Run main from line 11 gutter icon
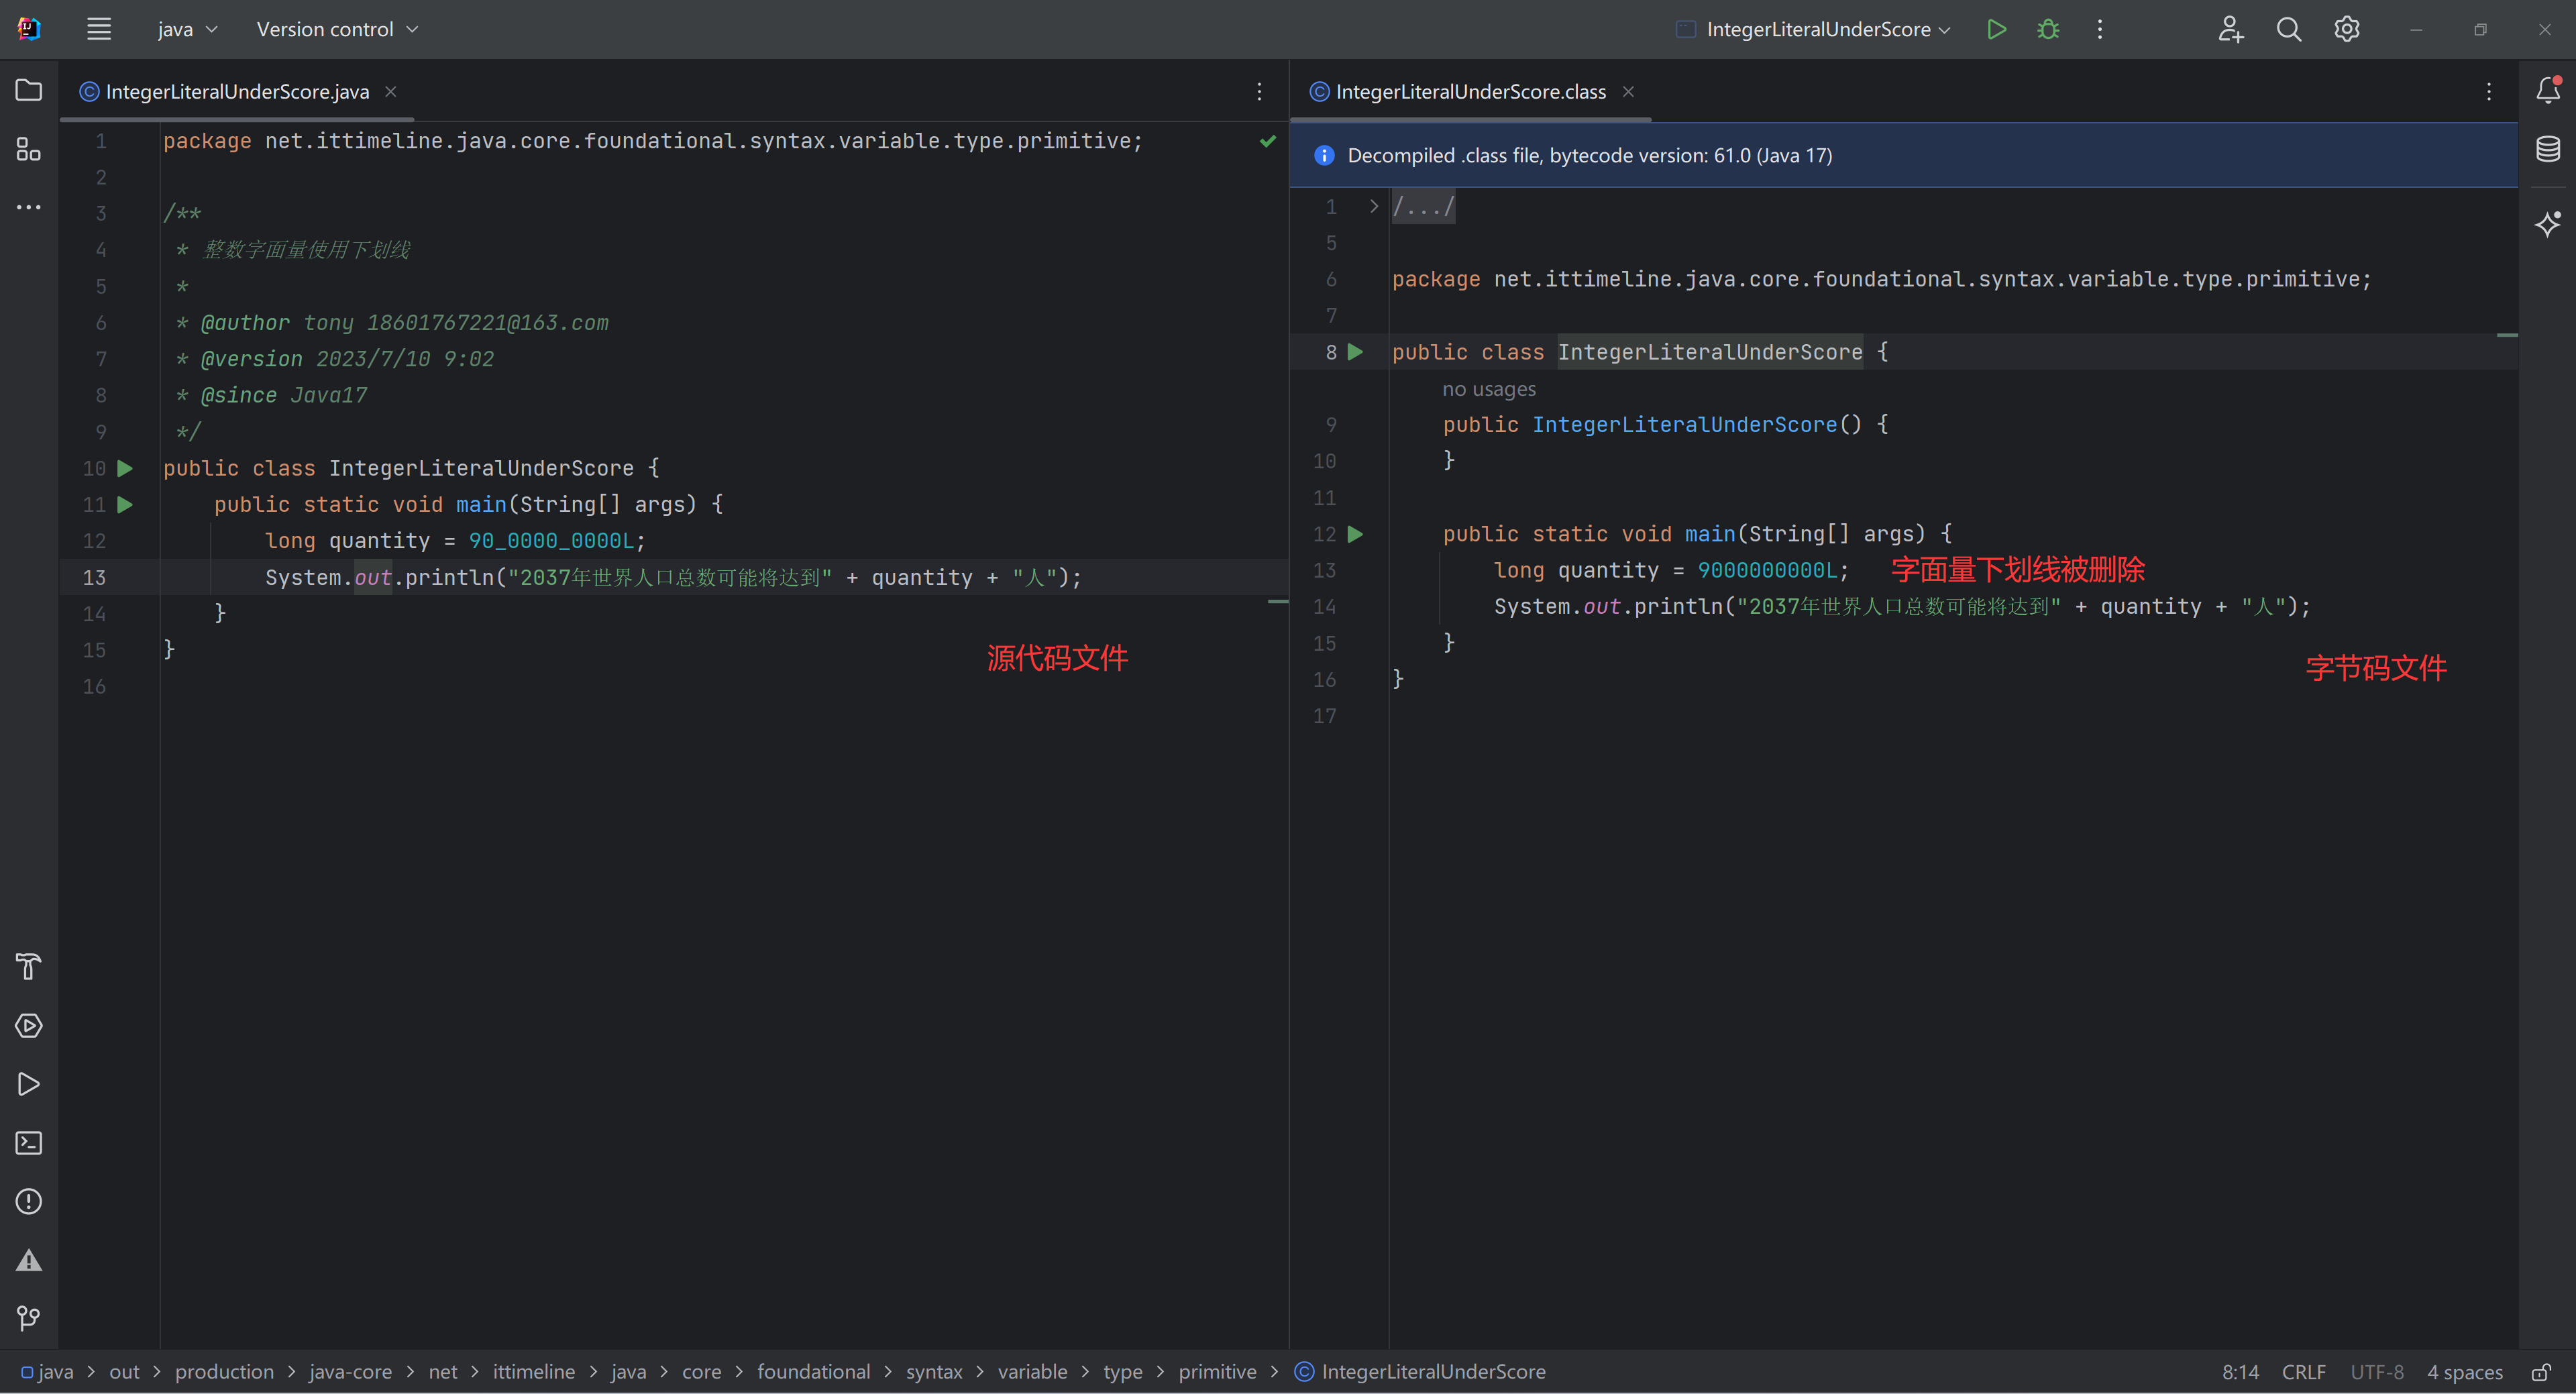This screenshot has width=2576, height=1394. pos(125,504)
